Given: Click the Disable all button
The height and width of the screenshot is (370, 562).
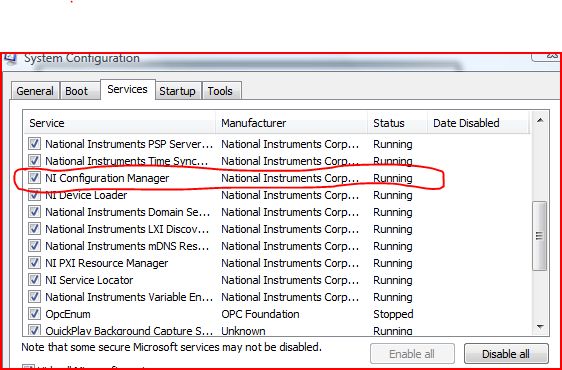Looking at the screenshot, I should pyautogui.click(x=506, y=354).
